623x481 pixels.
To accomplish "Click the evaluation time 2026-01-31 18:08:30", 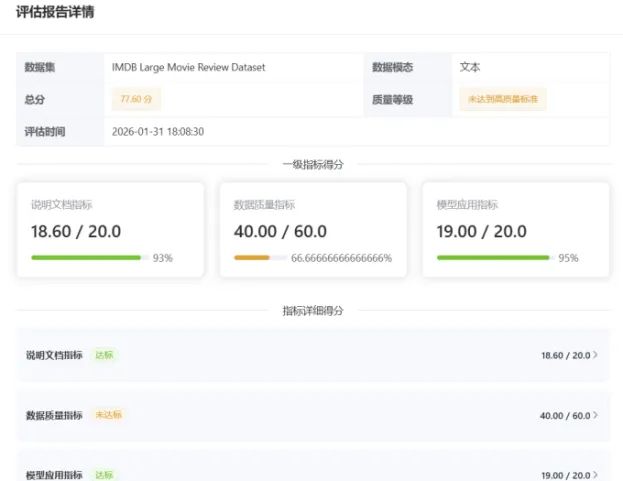I will [x=158, y=131].
